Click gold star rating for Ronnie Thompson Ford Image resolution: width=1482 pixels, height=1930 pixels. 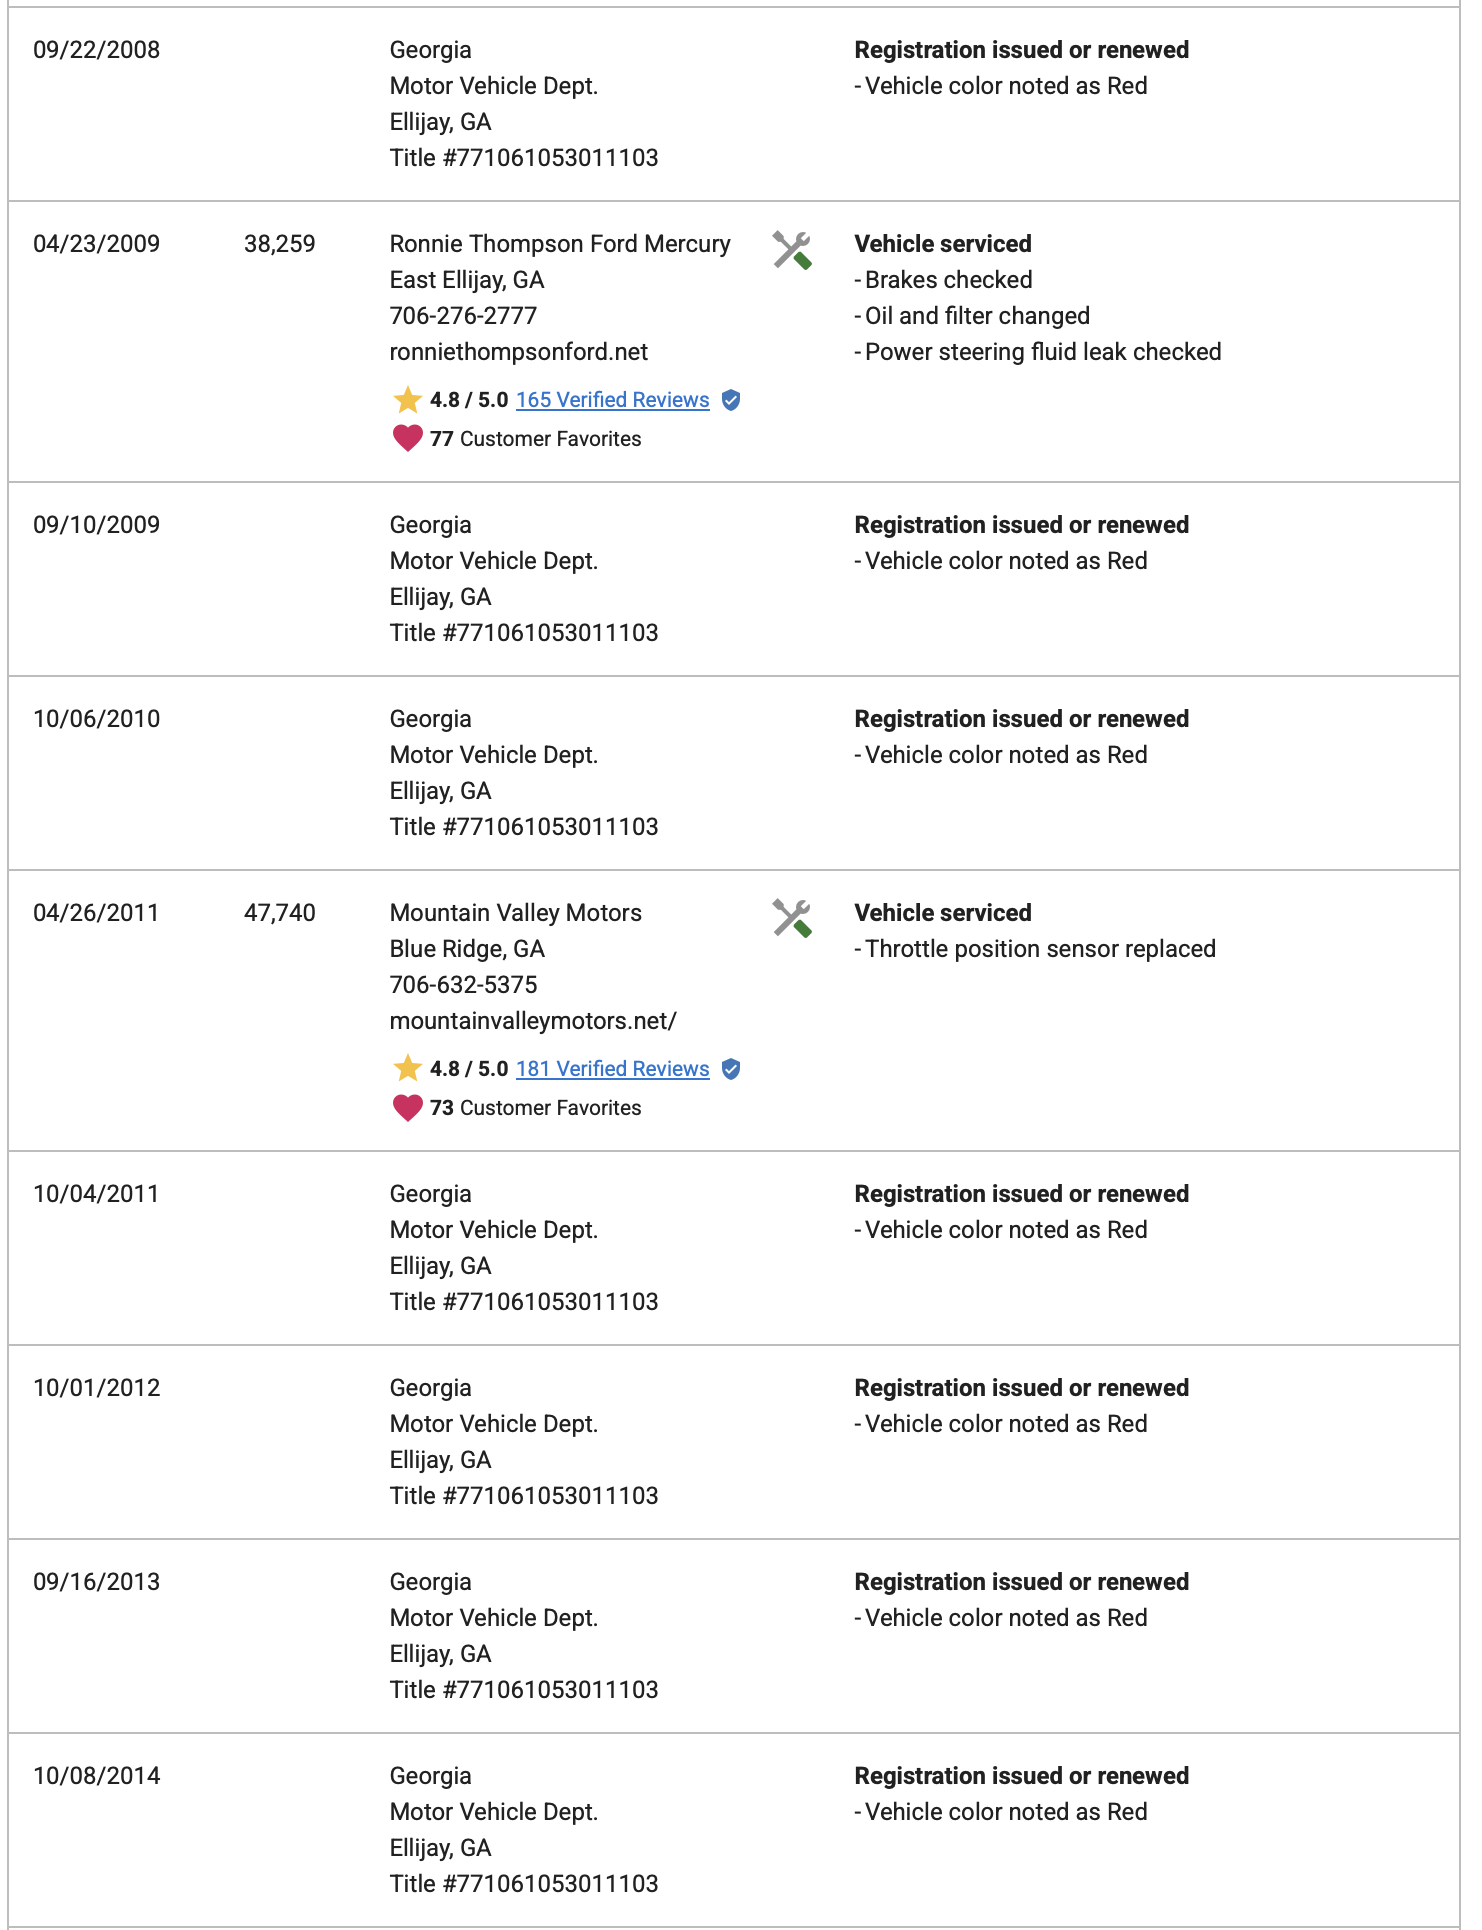407,400
